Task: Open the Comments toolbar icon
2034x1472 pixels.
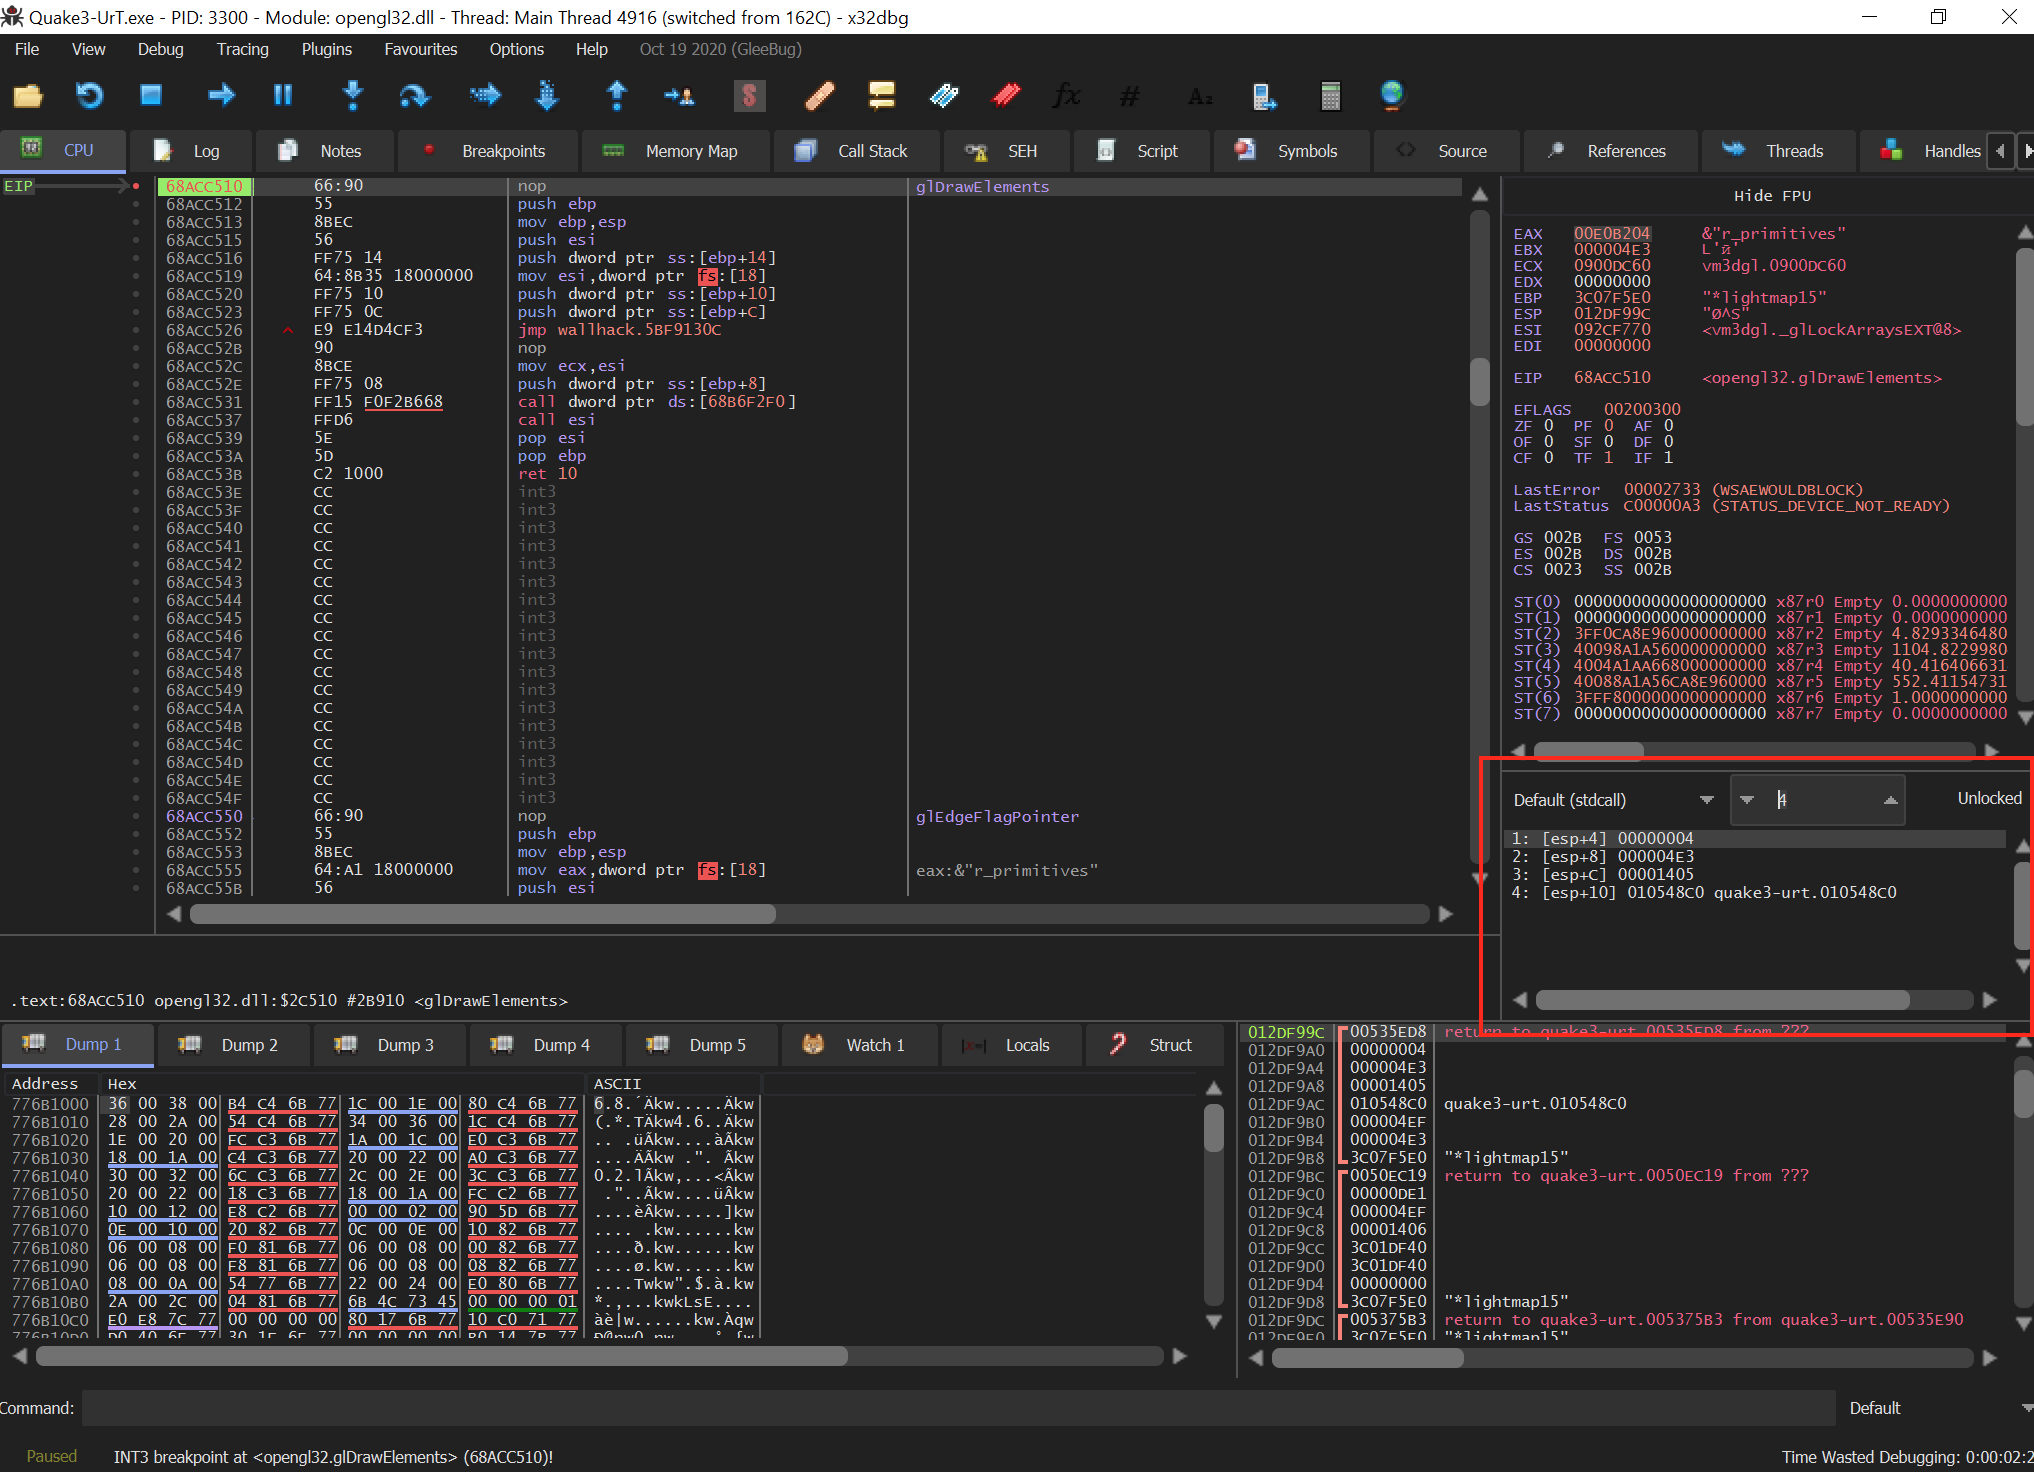Action: (x=882, y=95)
